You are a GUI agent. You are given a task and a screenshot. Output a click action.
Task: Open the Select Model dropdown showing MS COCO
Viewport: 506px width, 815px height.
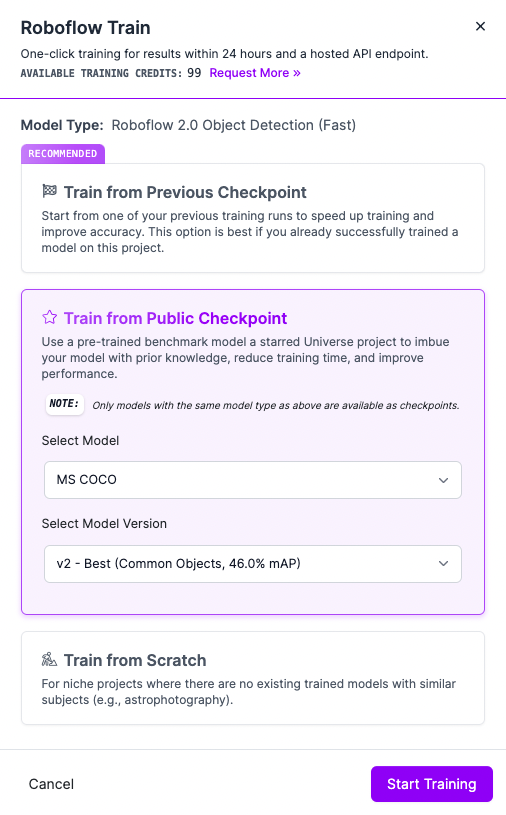pos(253,480)
